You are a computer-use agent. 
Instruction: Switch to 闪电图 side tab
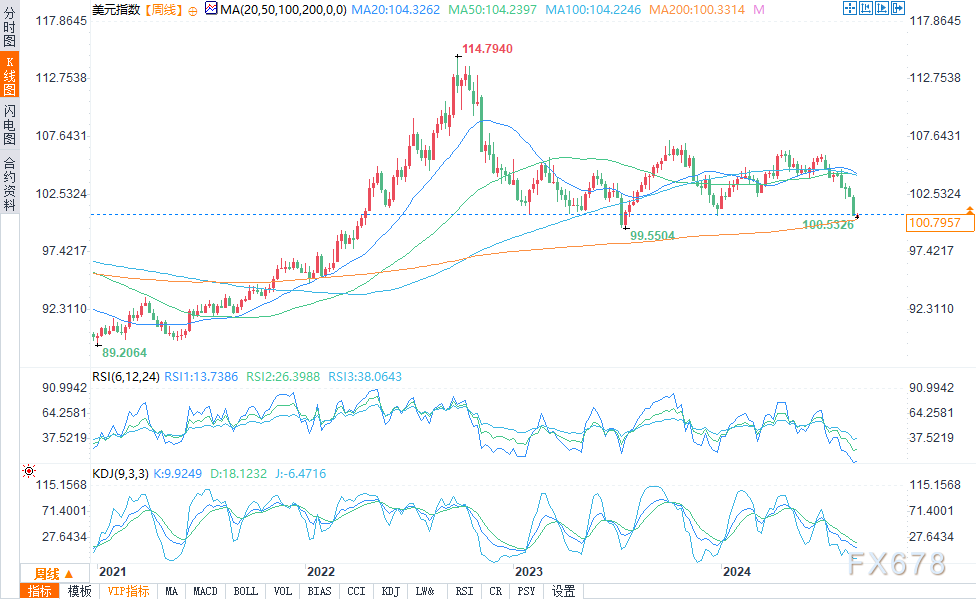point(9,125)
